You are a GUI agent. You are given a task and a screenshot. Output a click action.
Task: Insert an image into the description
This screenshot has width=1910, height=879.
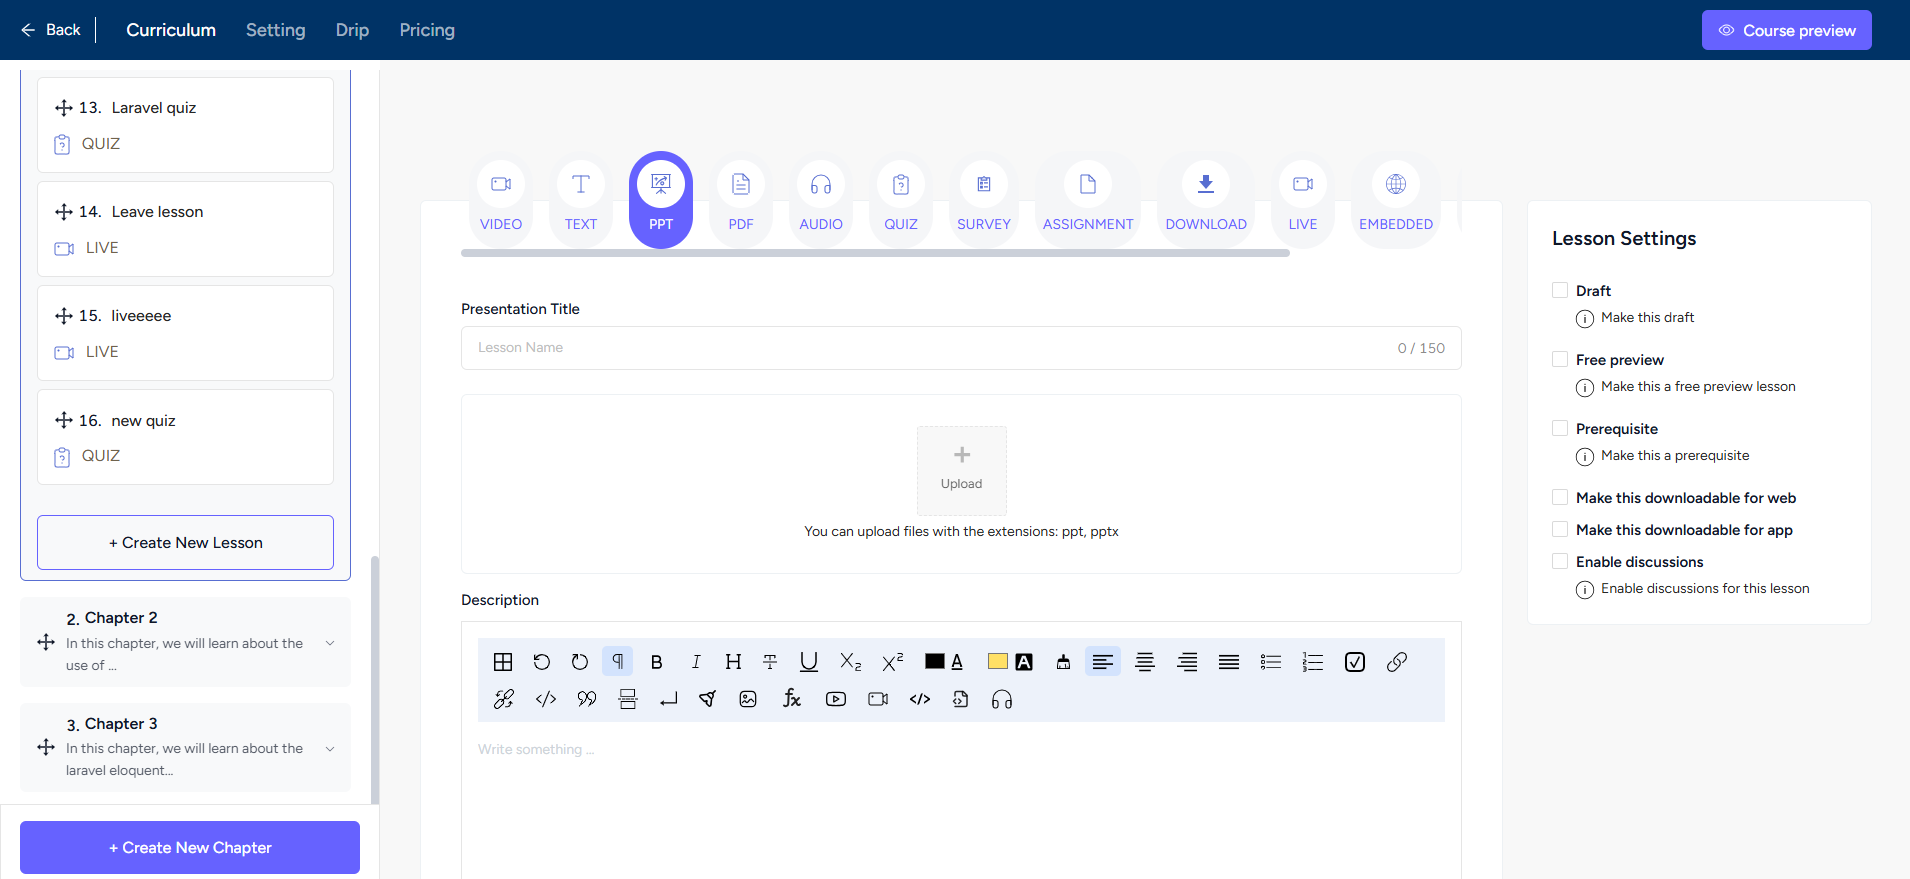pos(748,699)
